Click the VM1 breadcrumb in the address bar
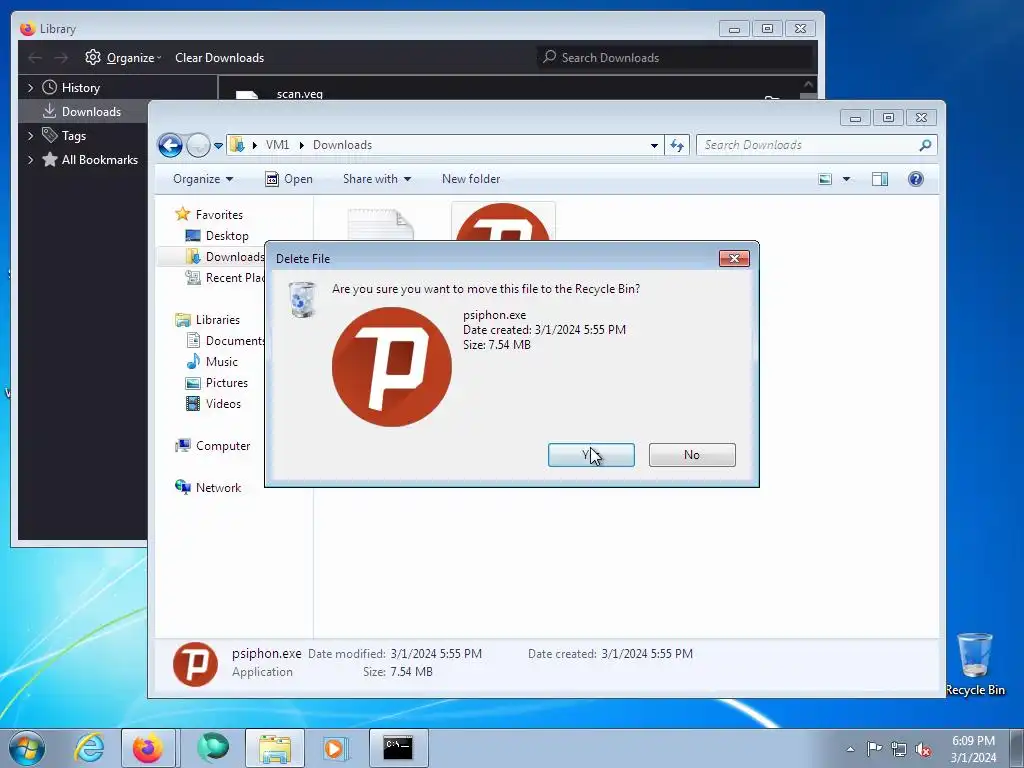 [x=277, y=145]
